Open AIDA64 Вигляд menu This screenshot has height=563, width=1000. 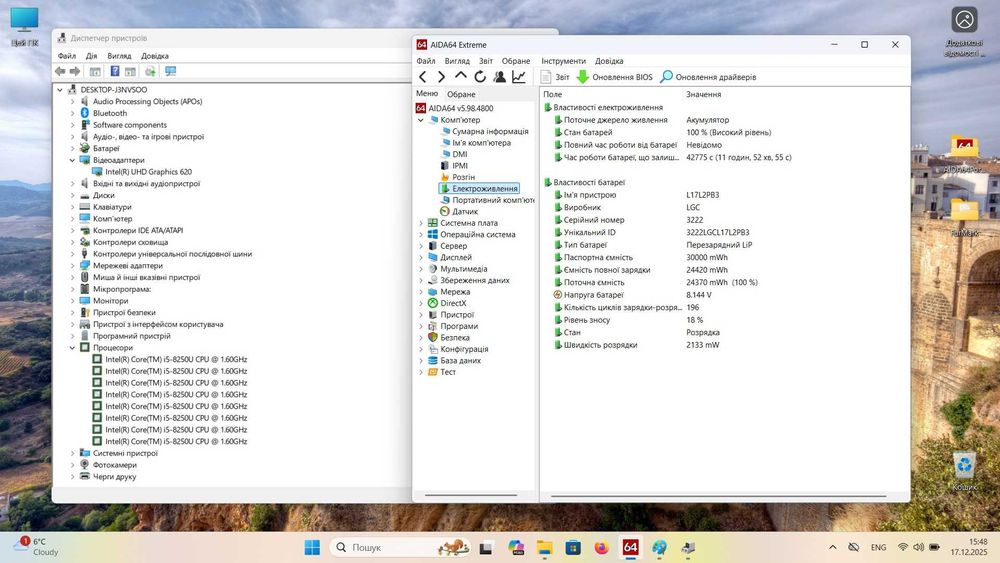tap(457, 61)
